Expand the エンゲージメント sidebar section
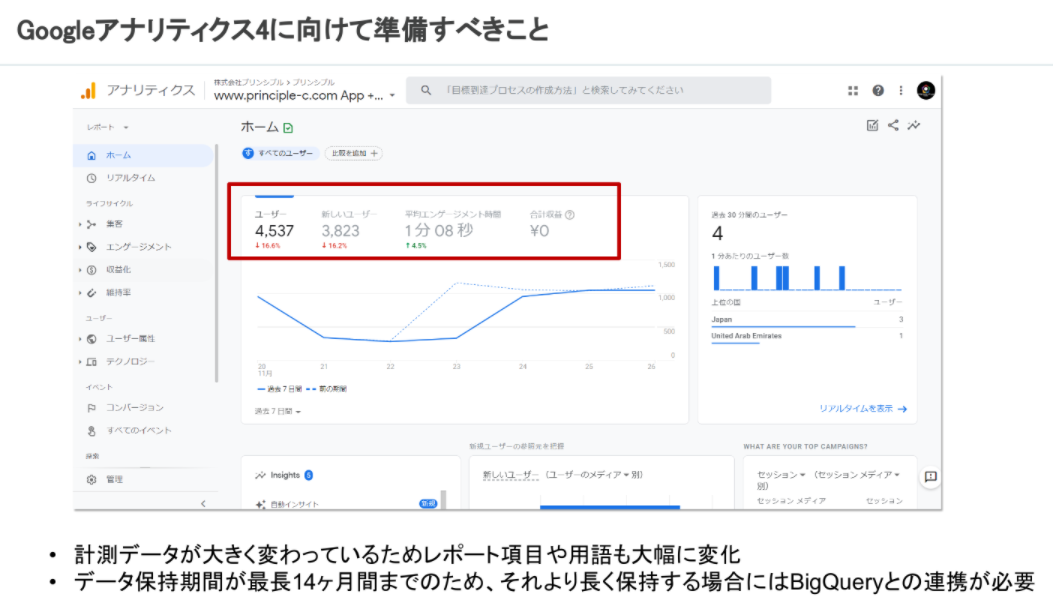This screenshot has width=1053, height=611. coord(138,246)
